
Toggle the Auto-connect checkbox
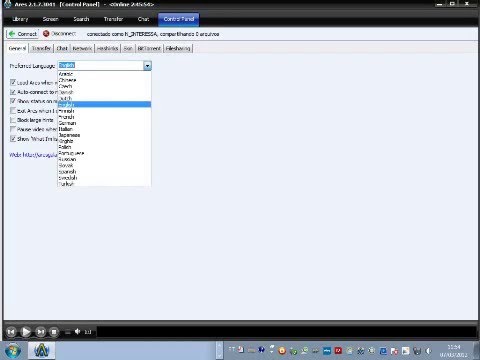click(13, 92)
